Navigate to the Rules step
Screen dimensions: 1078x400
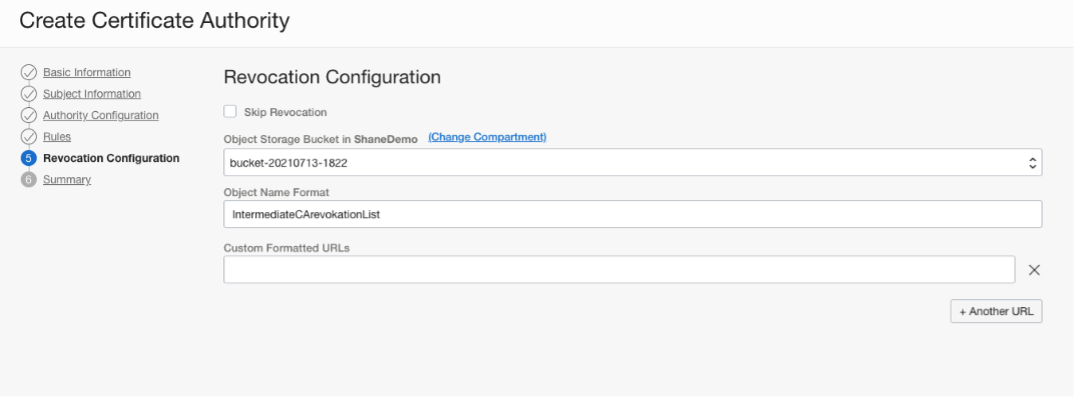click(x=57, y=136)
